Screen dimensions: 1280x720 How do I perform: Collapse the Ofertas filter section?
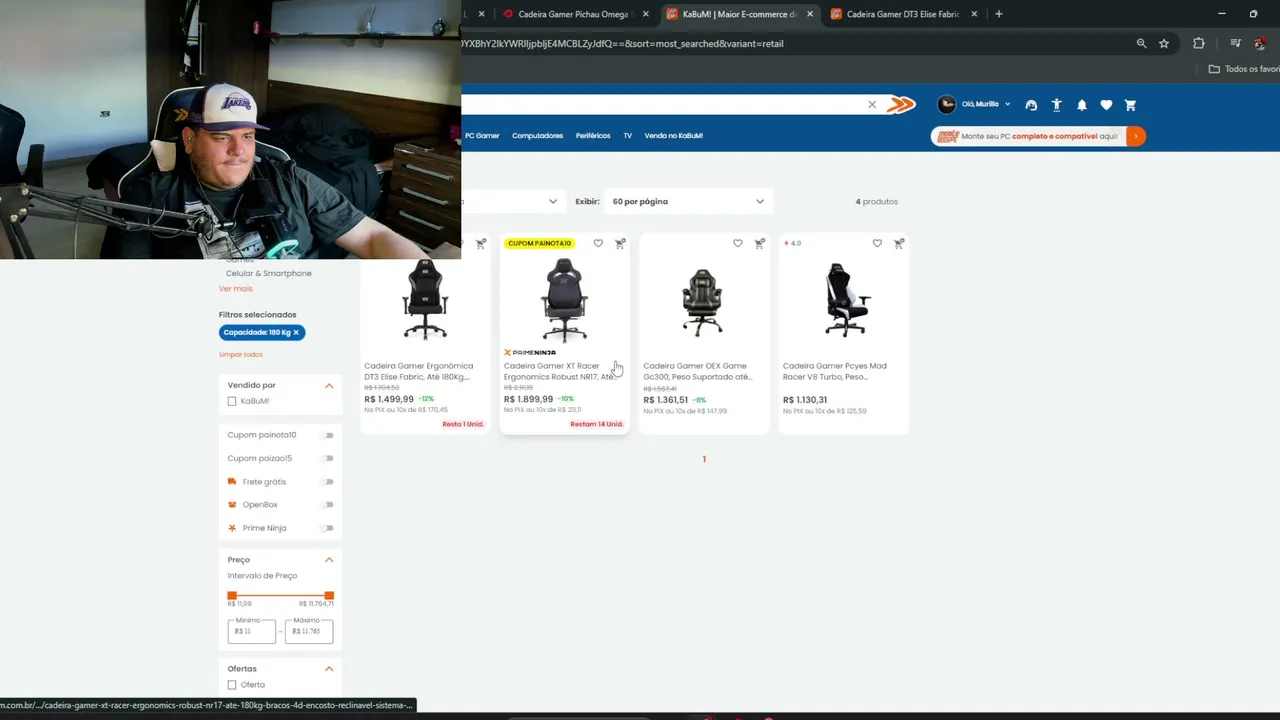(x=329, y=668)
